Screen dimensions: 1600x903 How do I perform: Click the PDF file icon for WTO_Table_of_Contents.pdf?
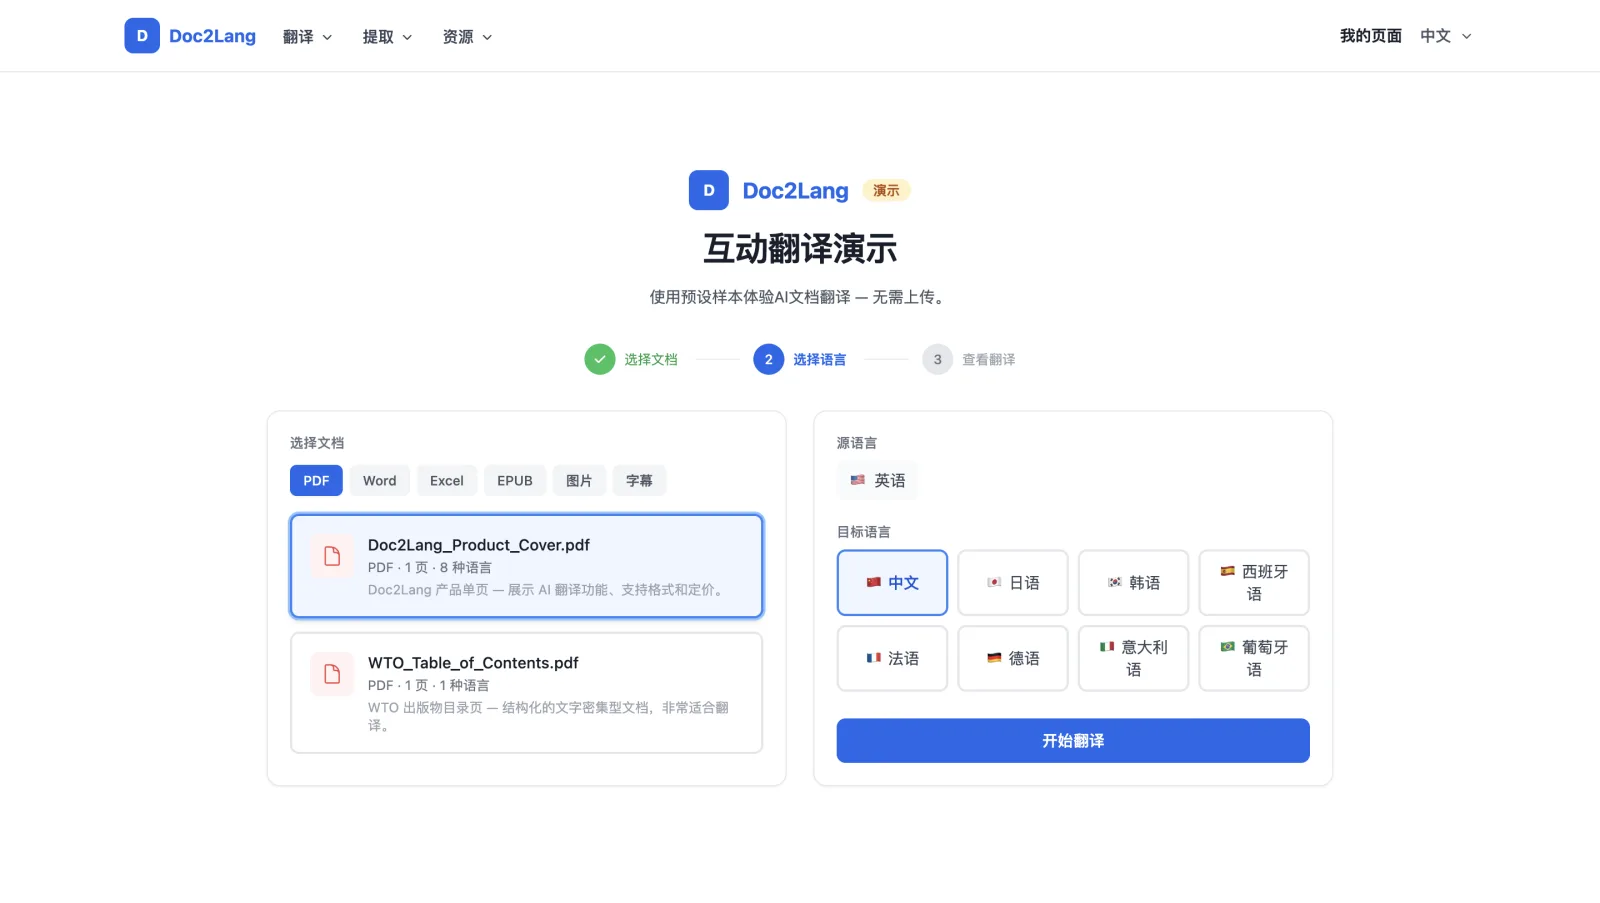coord(332,674)
